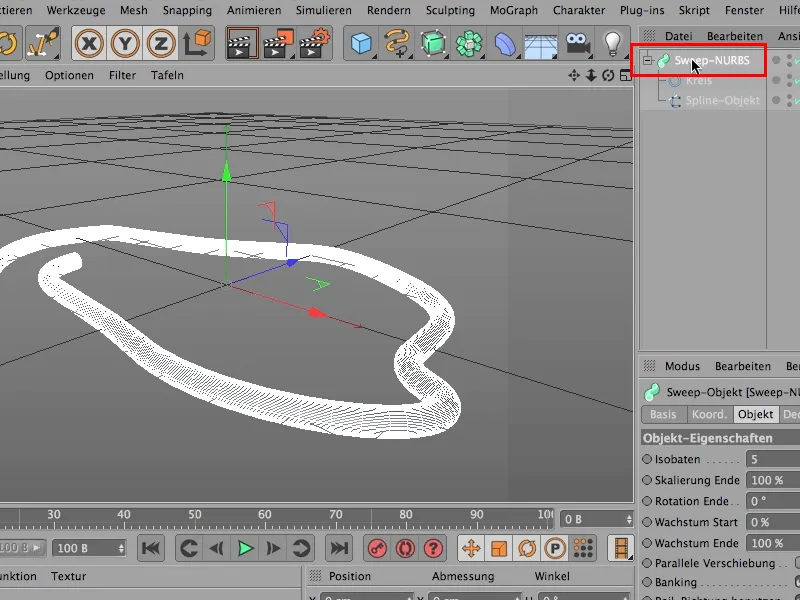
Task: Click the Array modeling object icon
Action: point(469,43)
